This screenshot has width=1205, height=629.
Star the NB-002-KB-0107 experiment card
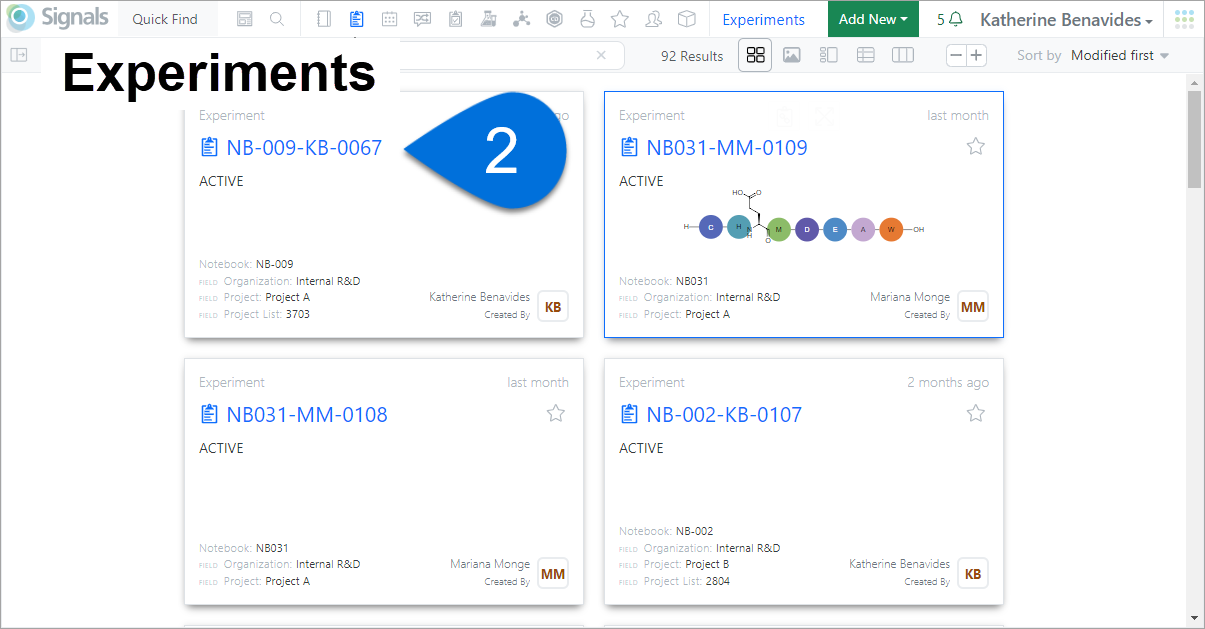pyautogui.click(x=976, y=413)
